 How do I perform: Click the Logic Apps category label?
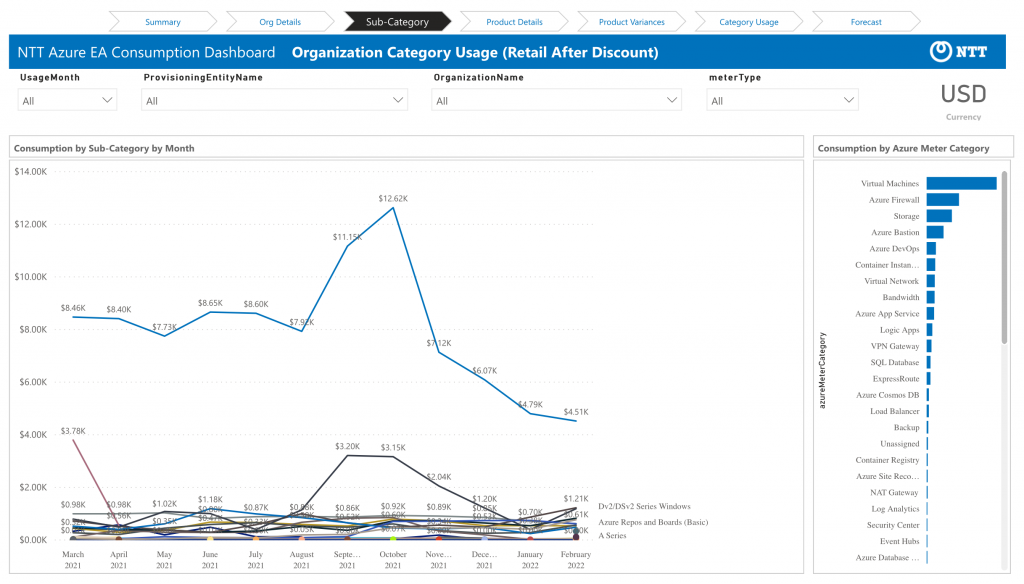pos(899,330)
